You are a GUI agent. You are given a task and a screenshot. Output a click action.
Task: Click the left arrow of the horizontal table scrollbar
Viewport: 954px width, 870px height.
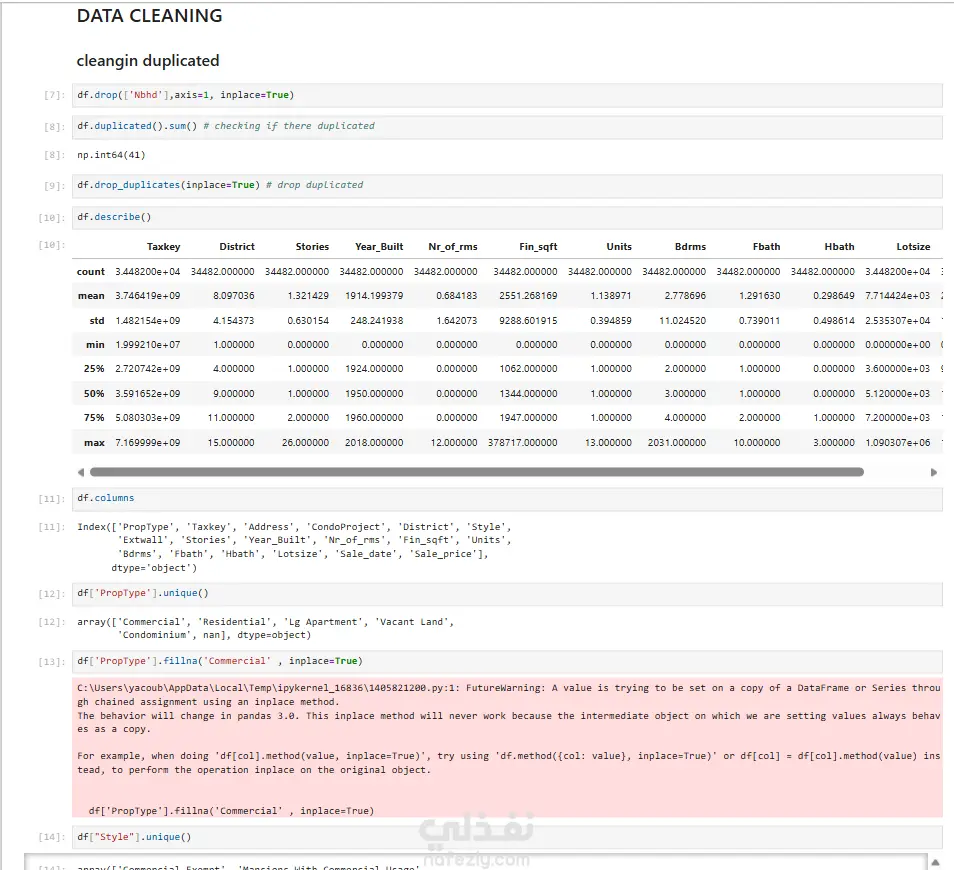click(81, 472)
